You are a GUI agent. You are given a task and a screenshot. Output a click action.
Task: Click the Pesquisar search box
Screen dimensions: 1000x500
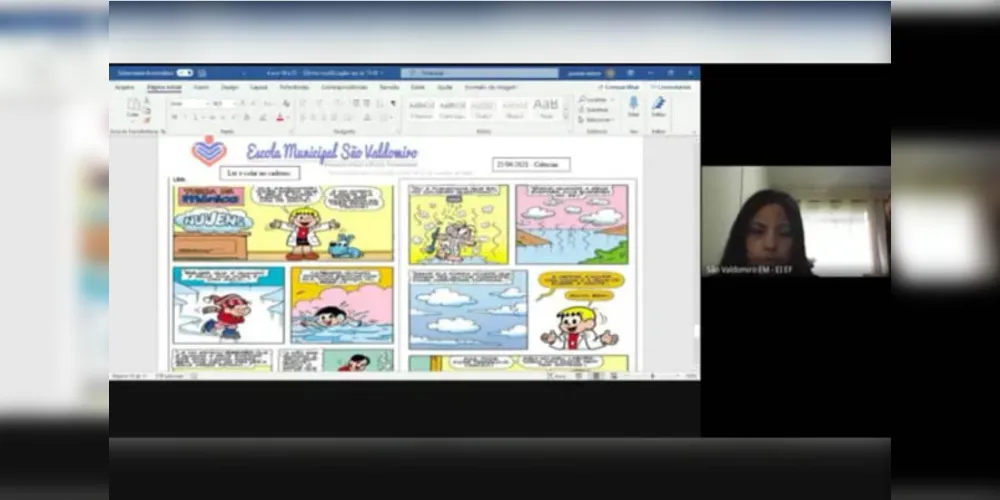(480, 73)
